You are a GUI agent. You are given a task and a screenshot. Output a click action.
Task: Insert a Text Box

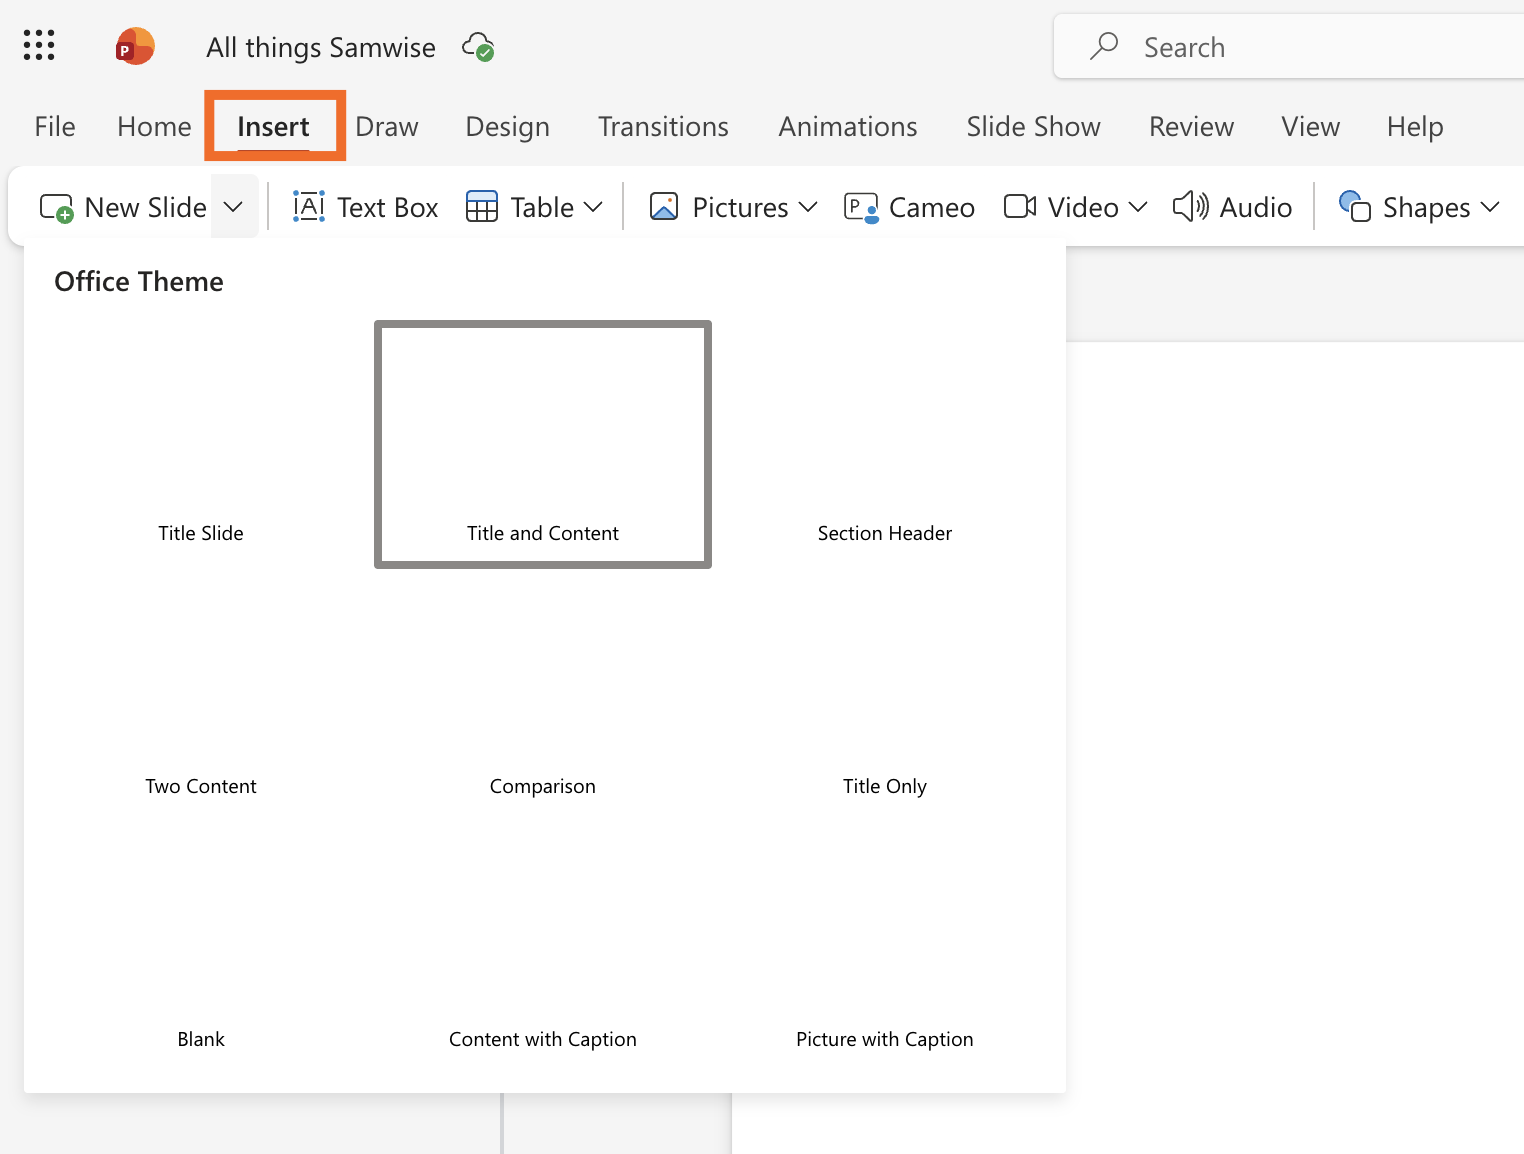365,207
